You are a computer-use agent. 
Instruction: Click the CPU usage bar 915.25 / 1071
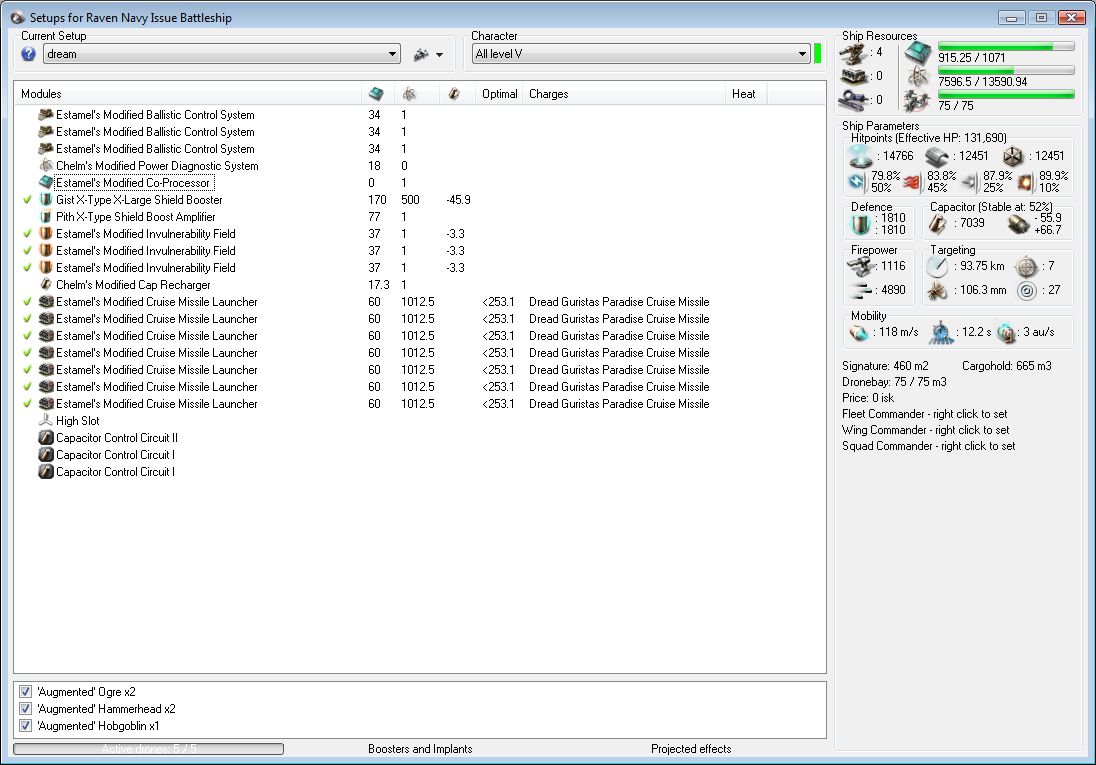(x=1006, y=47)
